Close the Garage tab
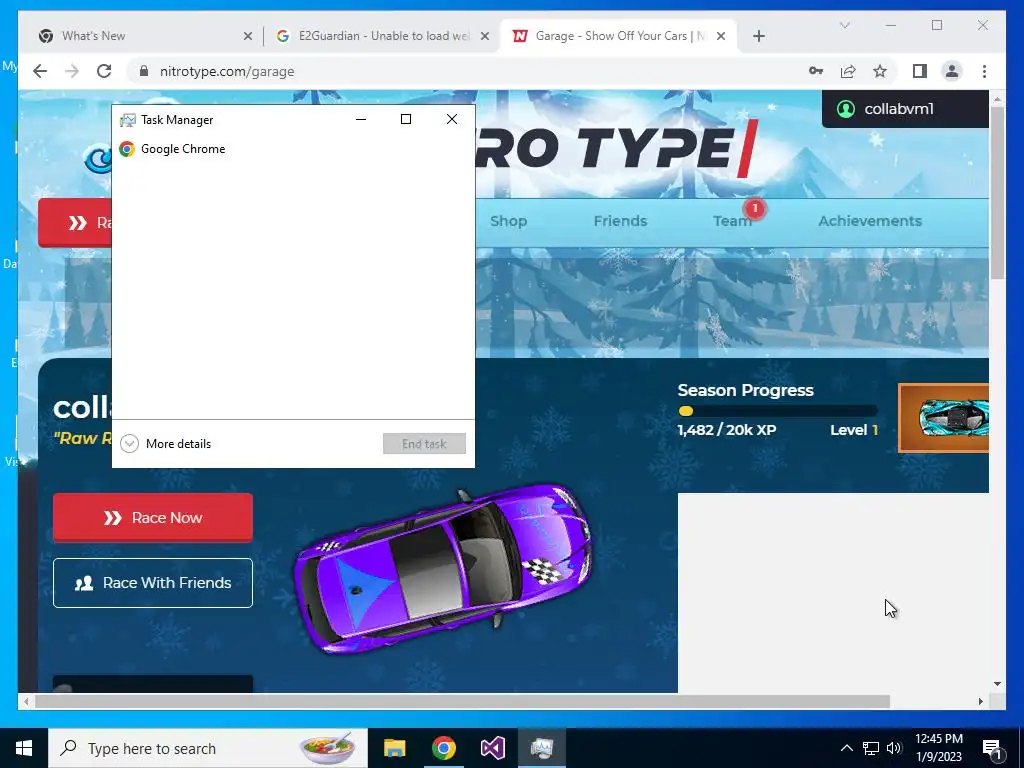Viewport: 1024px width, 768px height. [721, 36]
